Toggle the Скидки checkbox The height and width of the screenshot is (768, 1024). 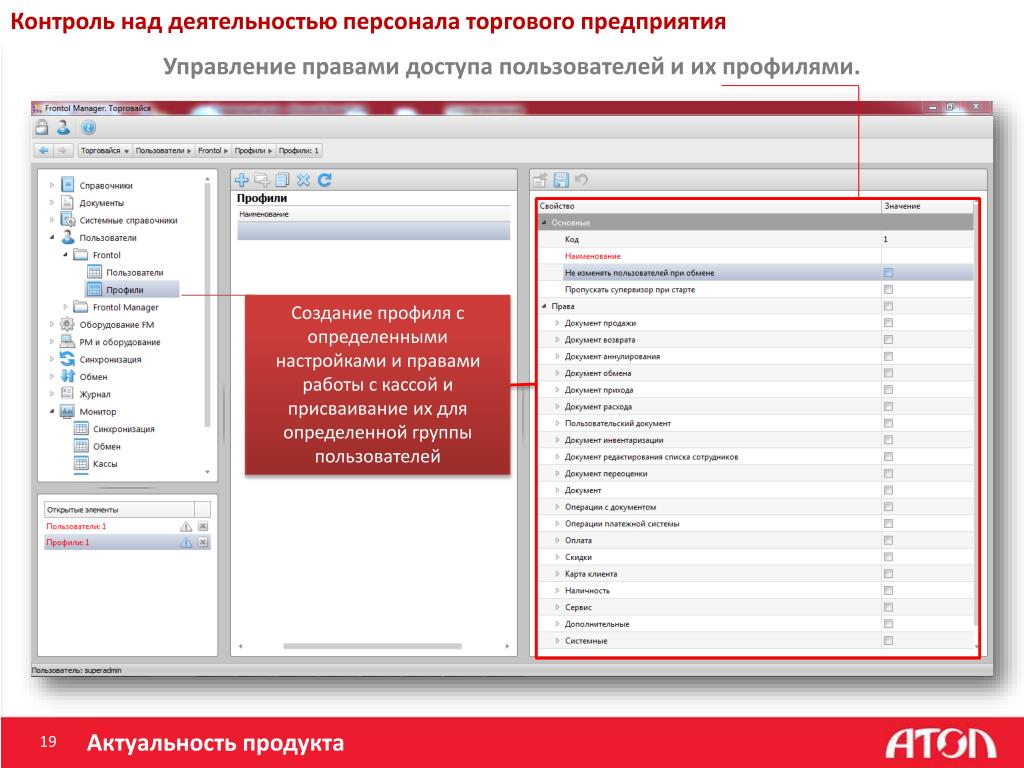[x=888, y=557]
